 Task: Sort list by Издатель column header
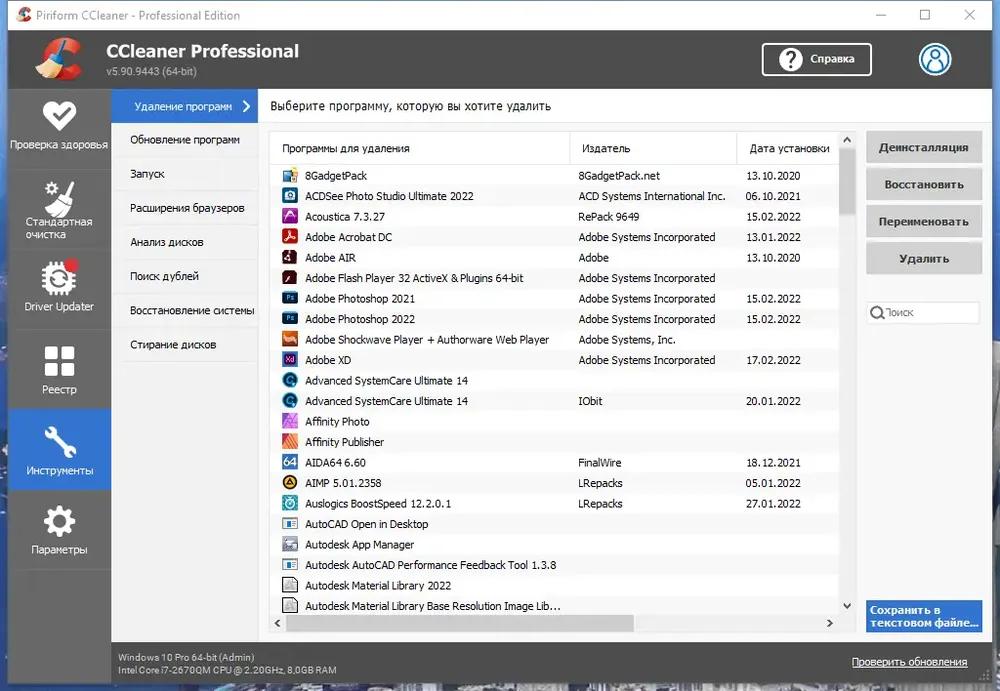pos(605,148)
